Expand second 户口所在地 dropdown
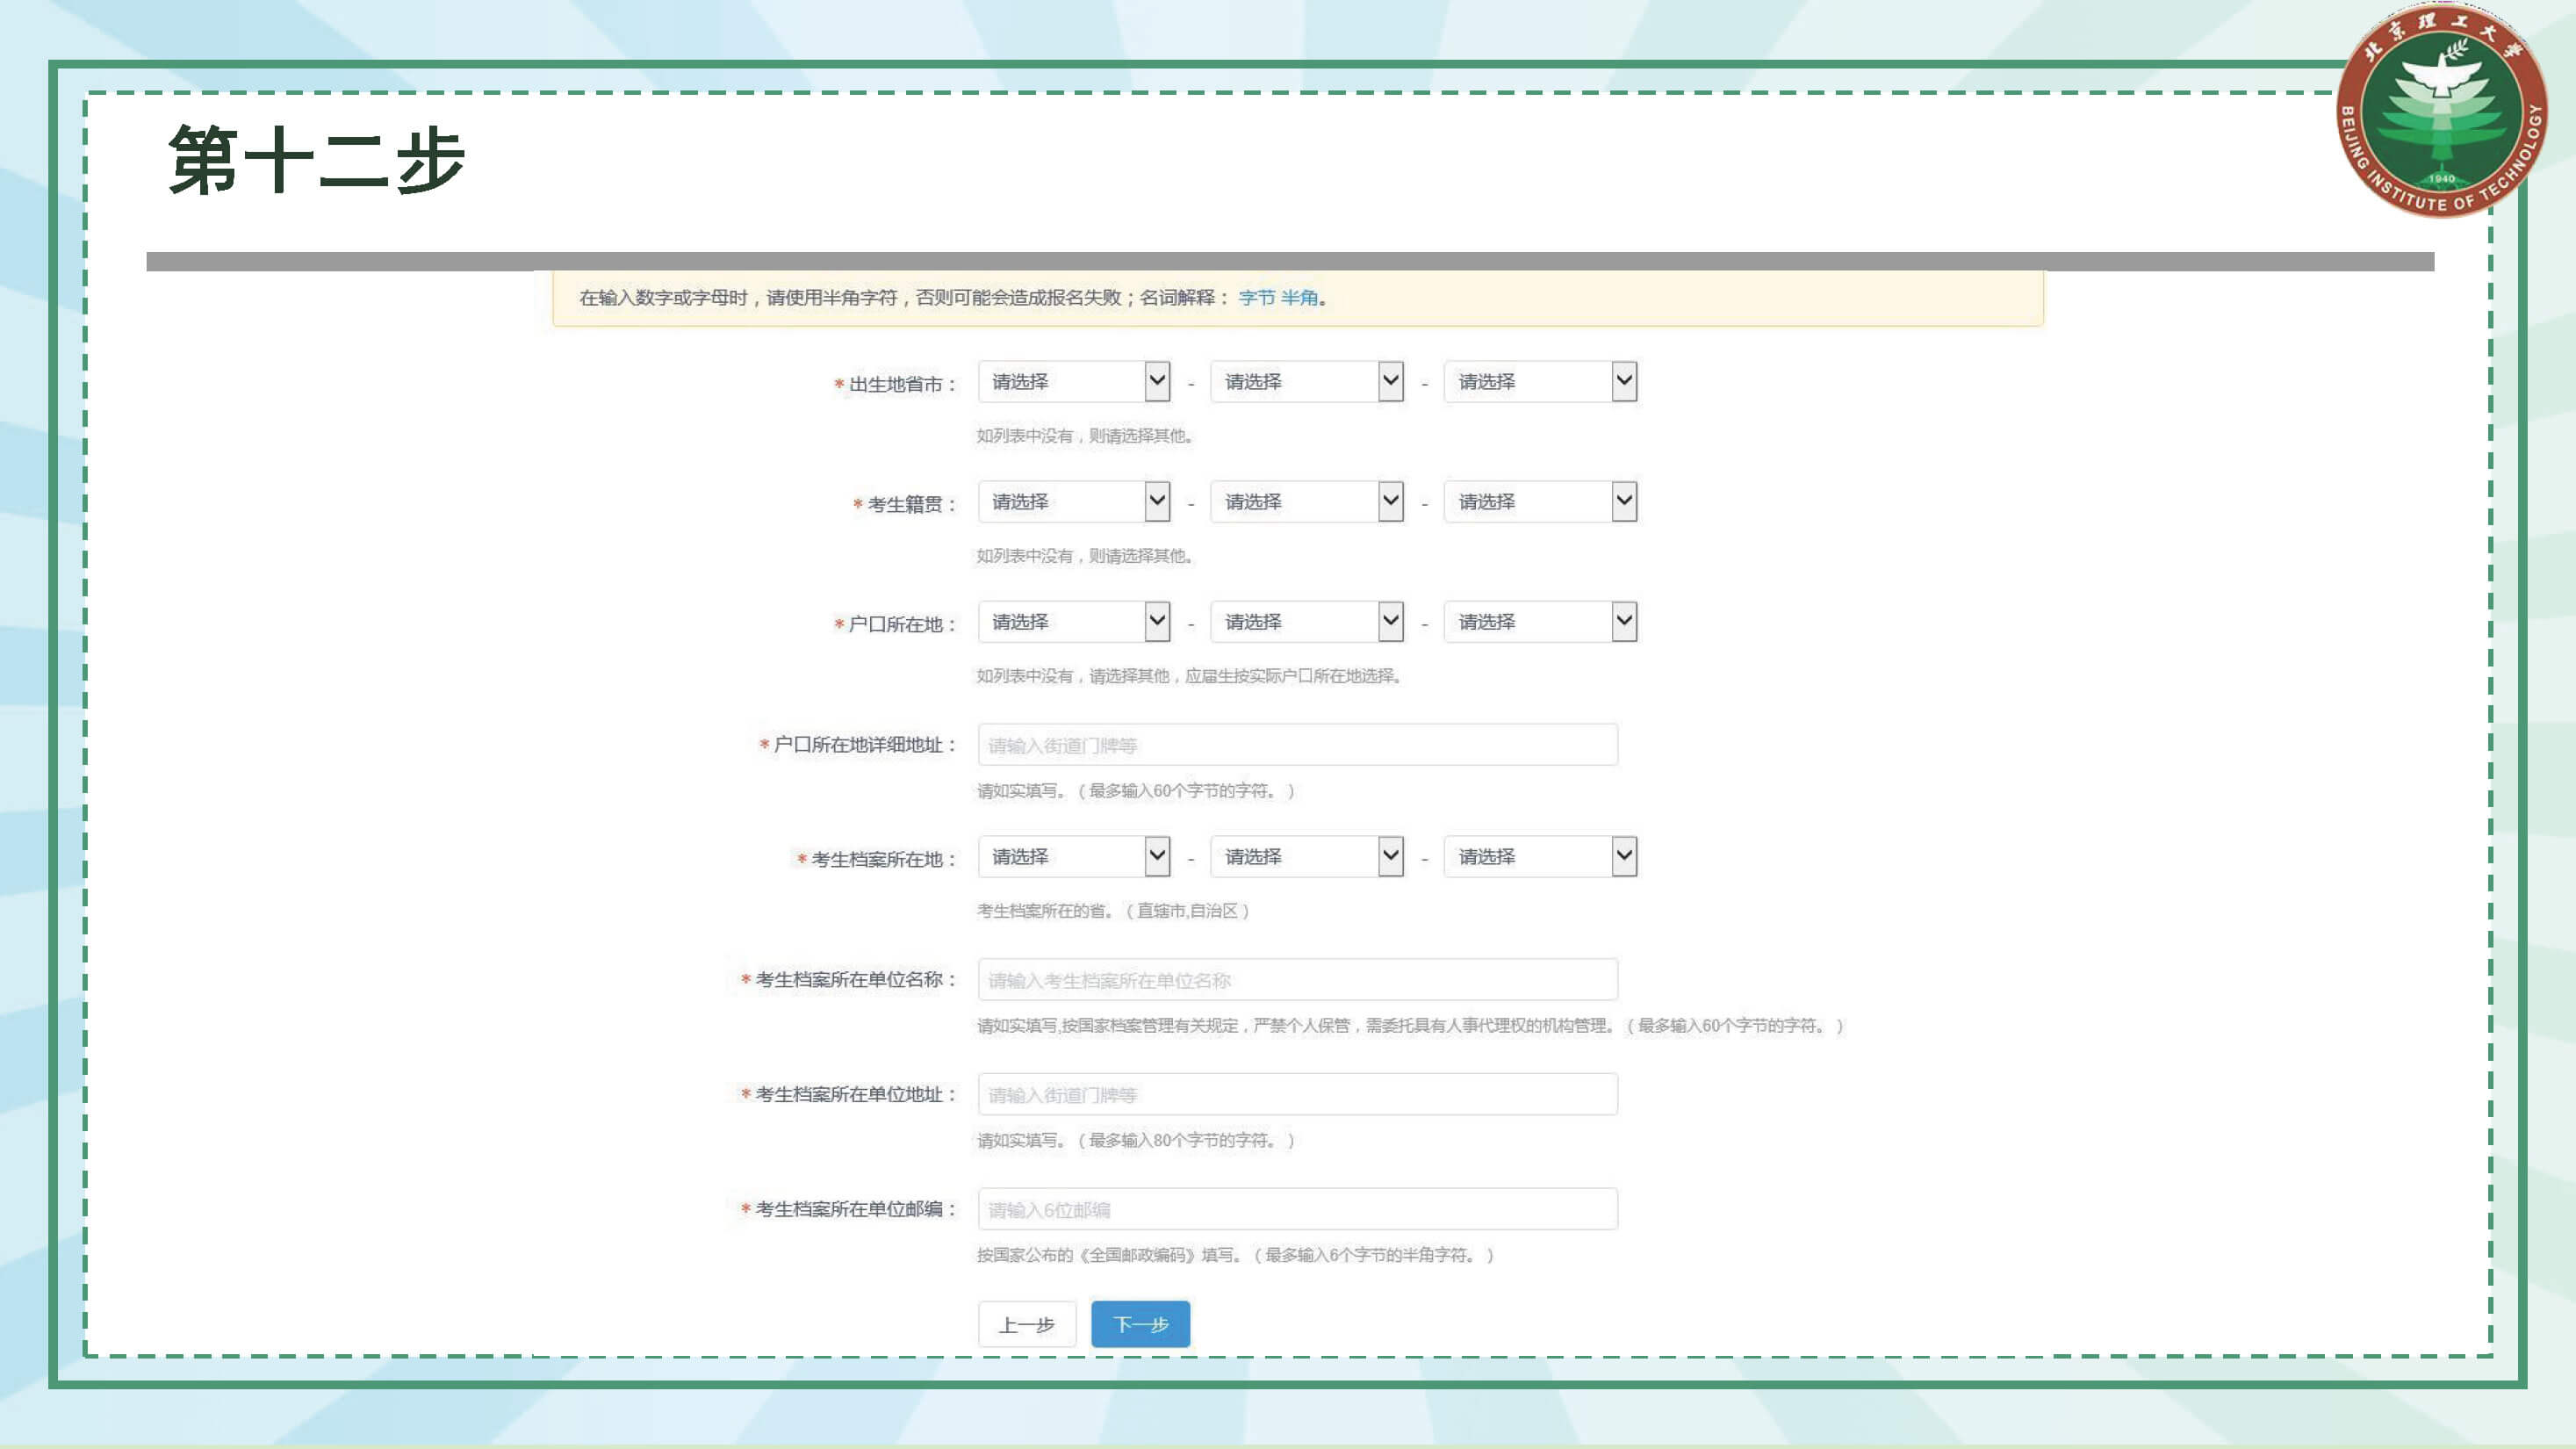The image size is (2576, 1449). coord(1306,622)
